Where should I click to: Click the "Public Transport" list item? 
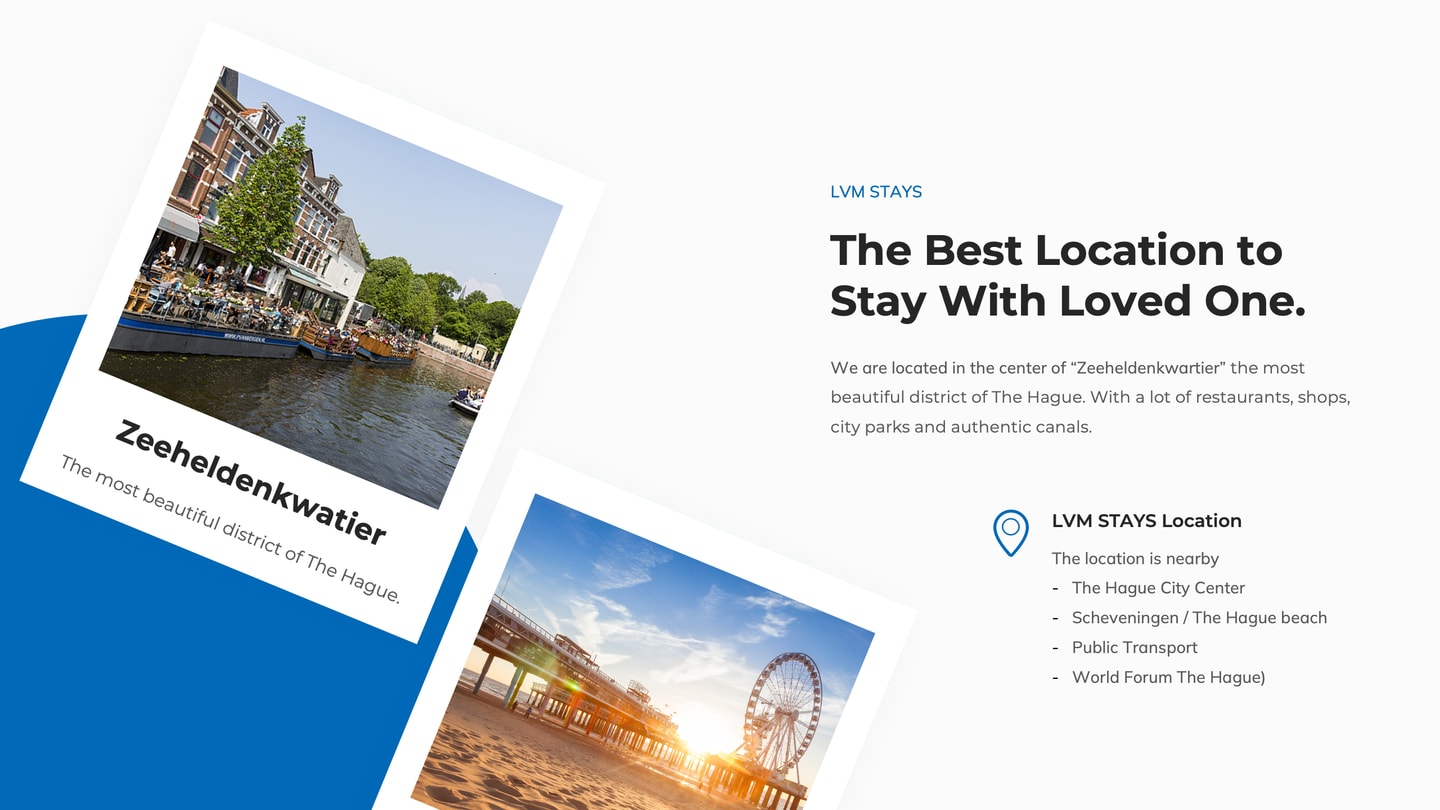(x=1135, y=647)
